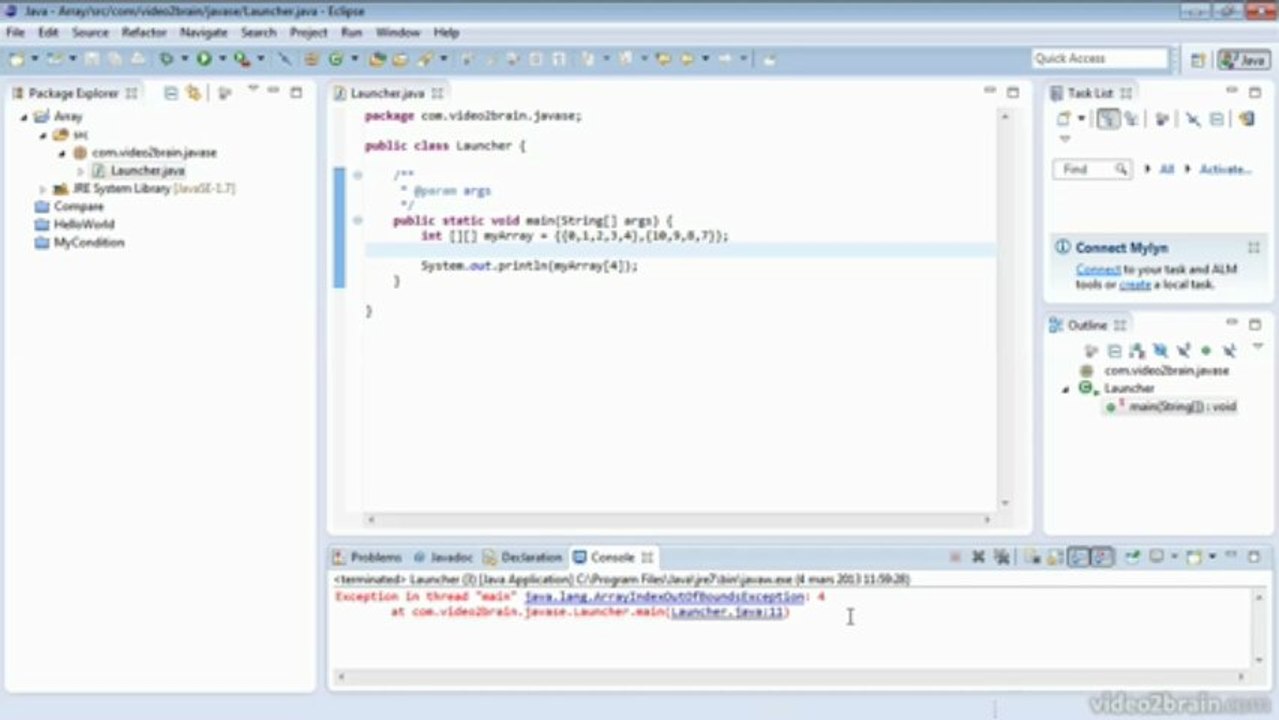Click Launcher.java:11 stack trace link

pos(728,612)
